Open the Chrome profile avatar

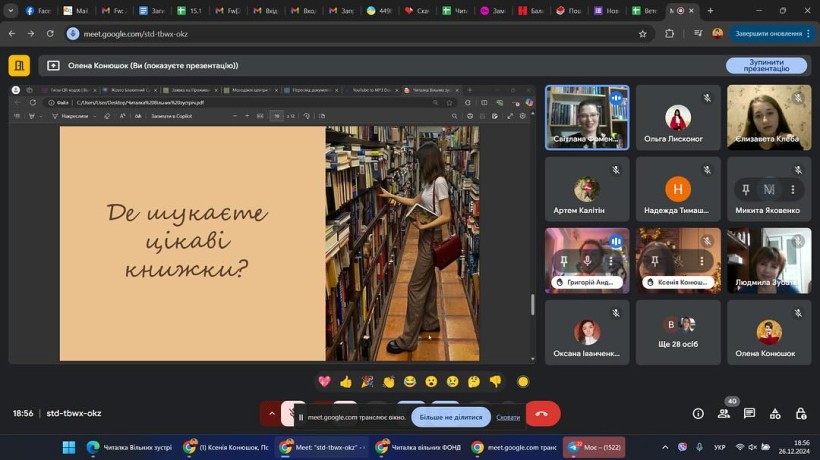tap(717, 33)
